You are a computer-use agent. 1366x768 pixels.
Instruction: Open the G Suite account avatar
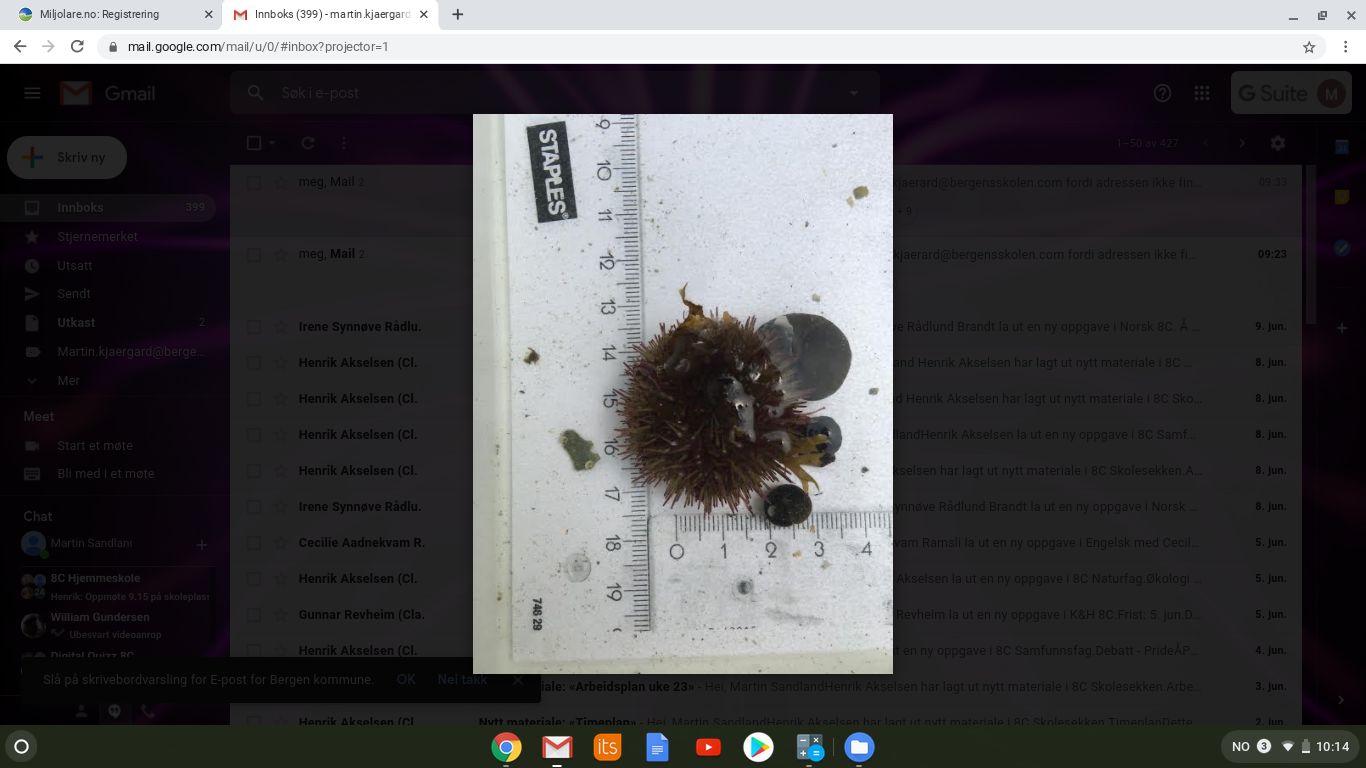pos(1330,94)
